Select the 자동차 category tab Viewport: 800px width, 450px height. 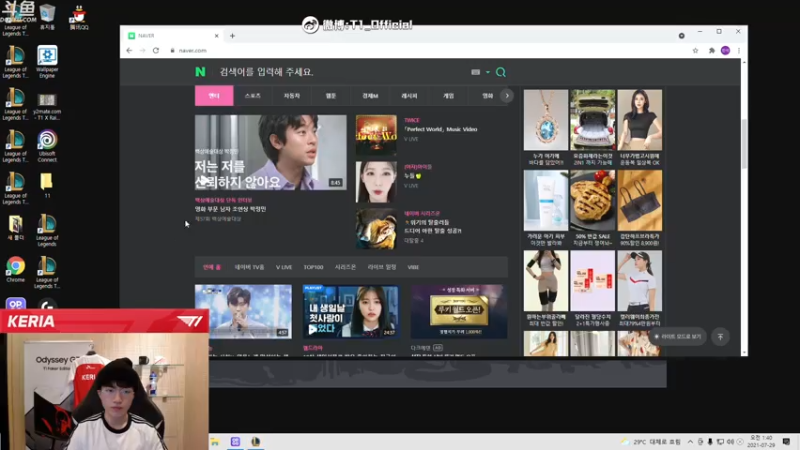(x=292, y=95)
